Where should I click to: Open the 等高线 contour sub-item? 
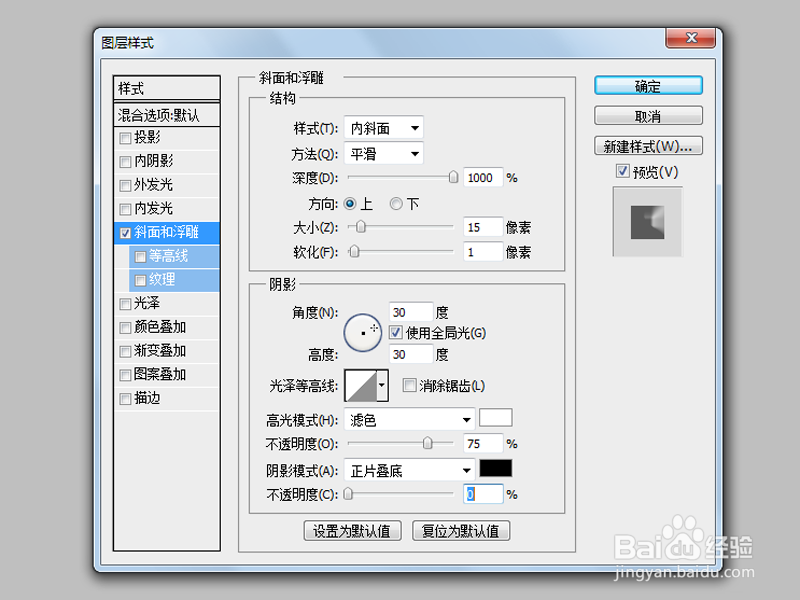point(174,256)
